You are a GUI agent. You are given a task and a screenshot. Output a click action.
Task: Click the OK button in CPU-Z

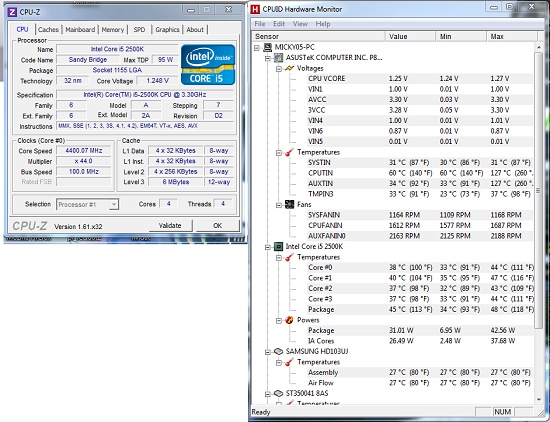click(x=217, y=226)
